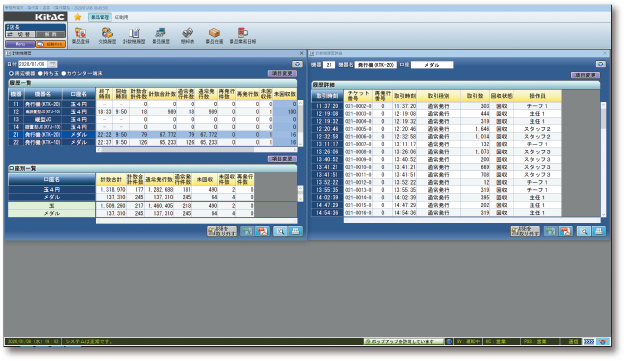Screen dimensions: 624x361
Task: Switch to the tab next to 景品管理
Action: click(121, 17)
